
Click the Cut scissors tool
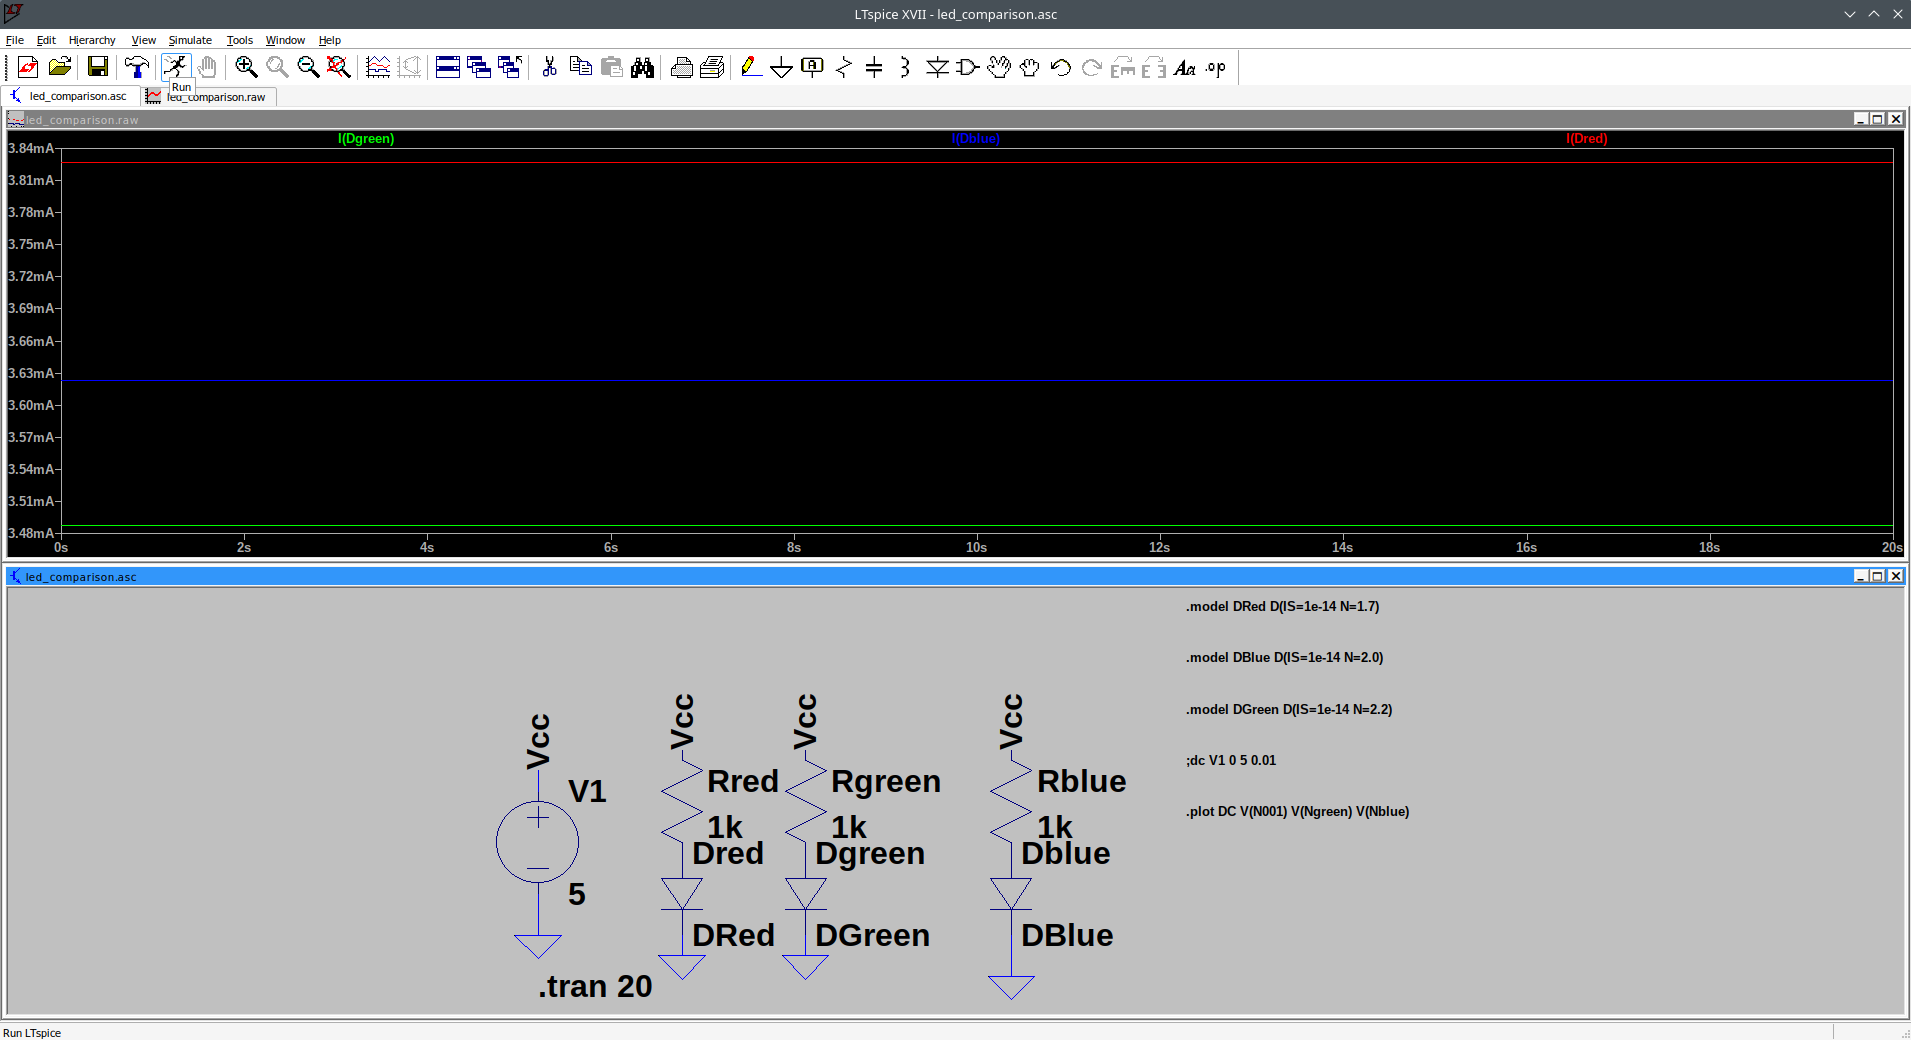pyautogui.click(x=549, y=67)
